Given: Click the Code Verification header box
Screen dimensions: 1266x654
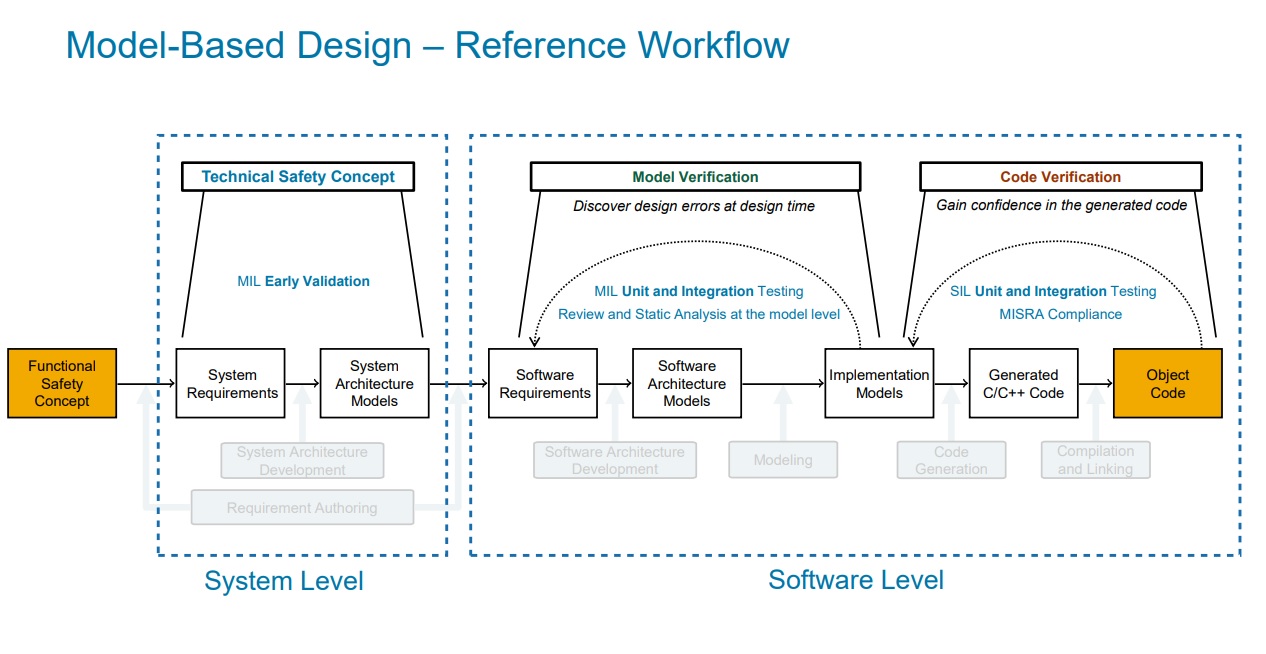Looking at the screenshot, I should (x=1060, y=177).
